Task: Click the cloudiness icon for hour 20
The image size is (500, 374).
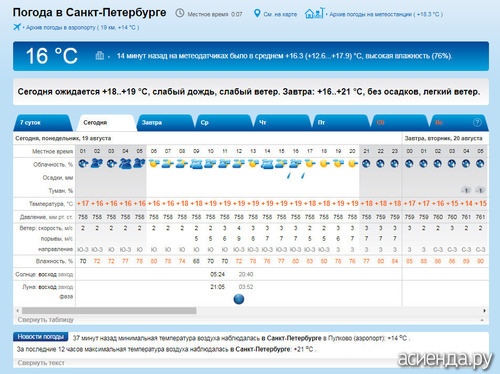Action: click(x=352, y=164)
